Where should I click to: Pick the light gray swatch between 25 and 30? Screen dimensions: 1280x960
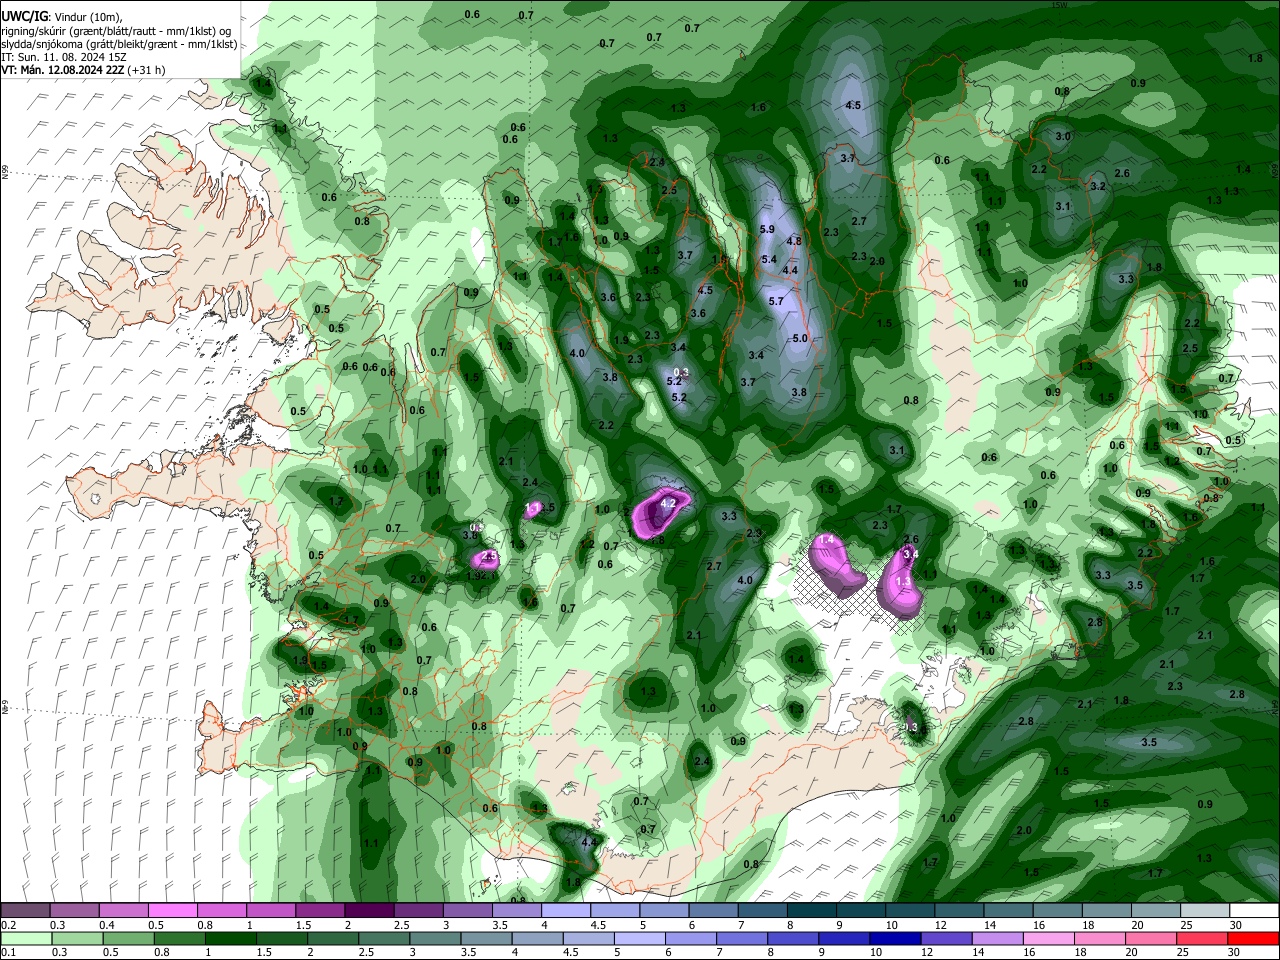pos(1205,911)
